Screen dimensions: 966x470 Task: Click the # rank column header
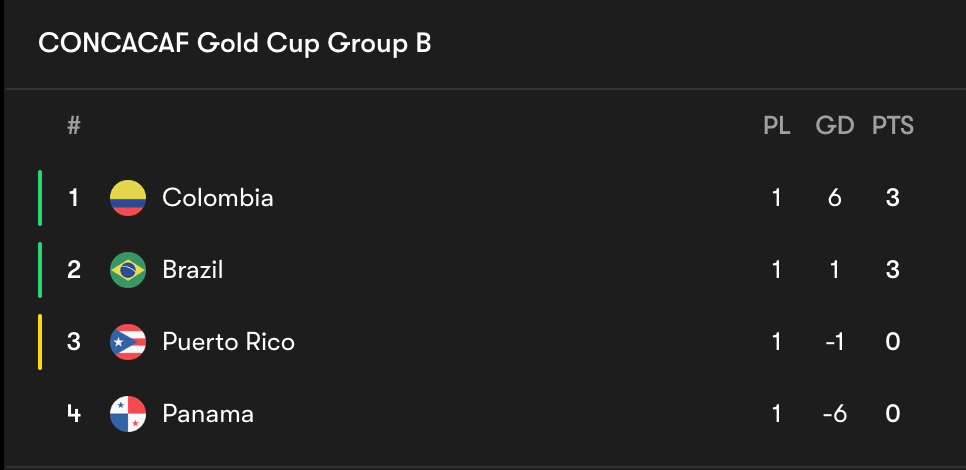(x=74, y=126)
